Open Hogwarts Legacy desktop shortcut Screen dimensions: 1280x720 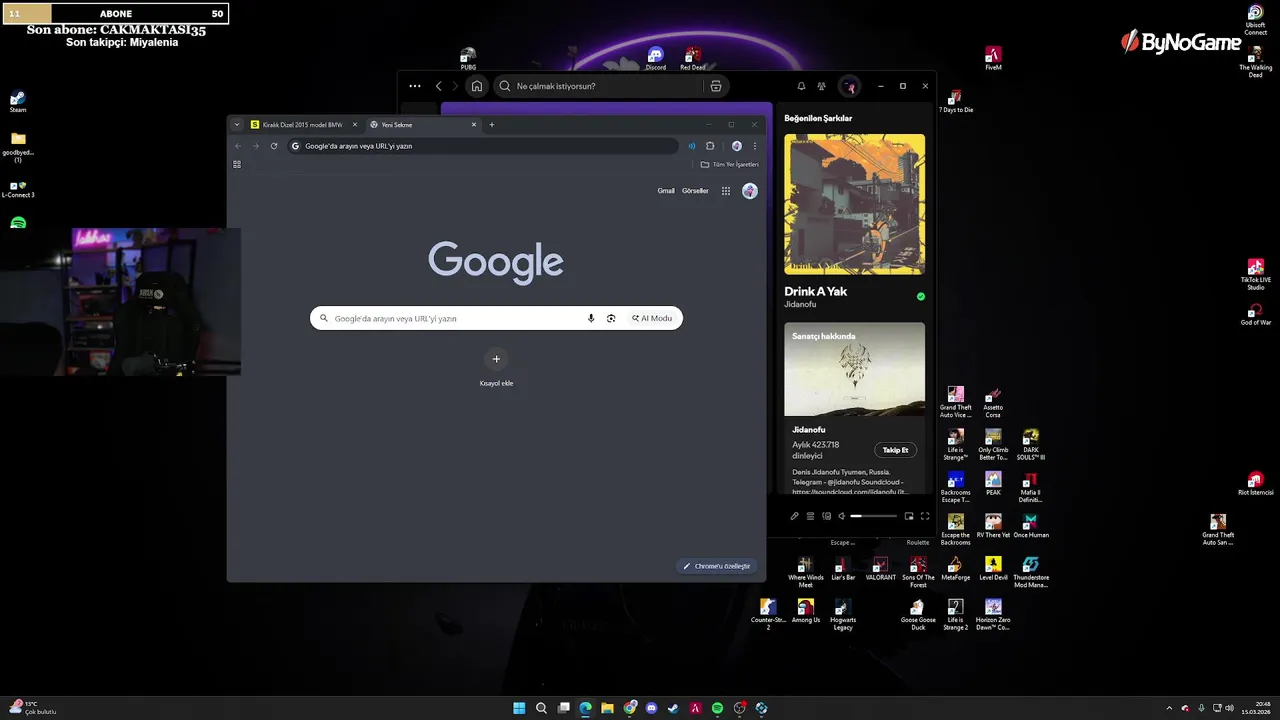click(843, 614)
